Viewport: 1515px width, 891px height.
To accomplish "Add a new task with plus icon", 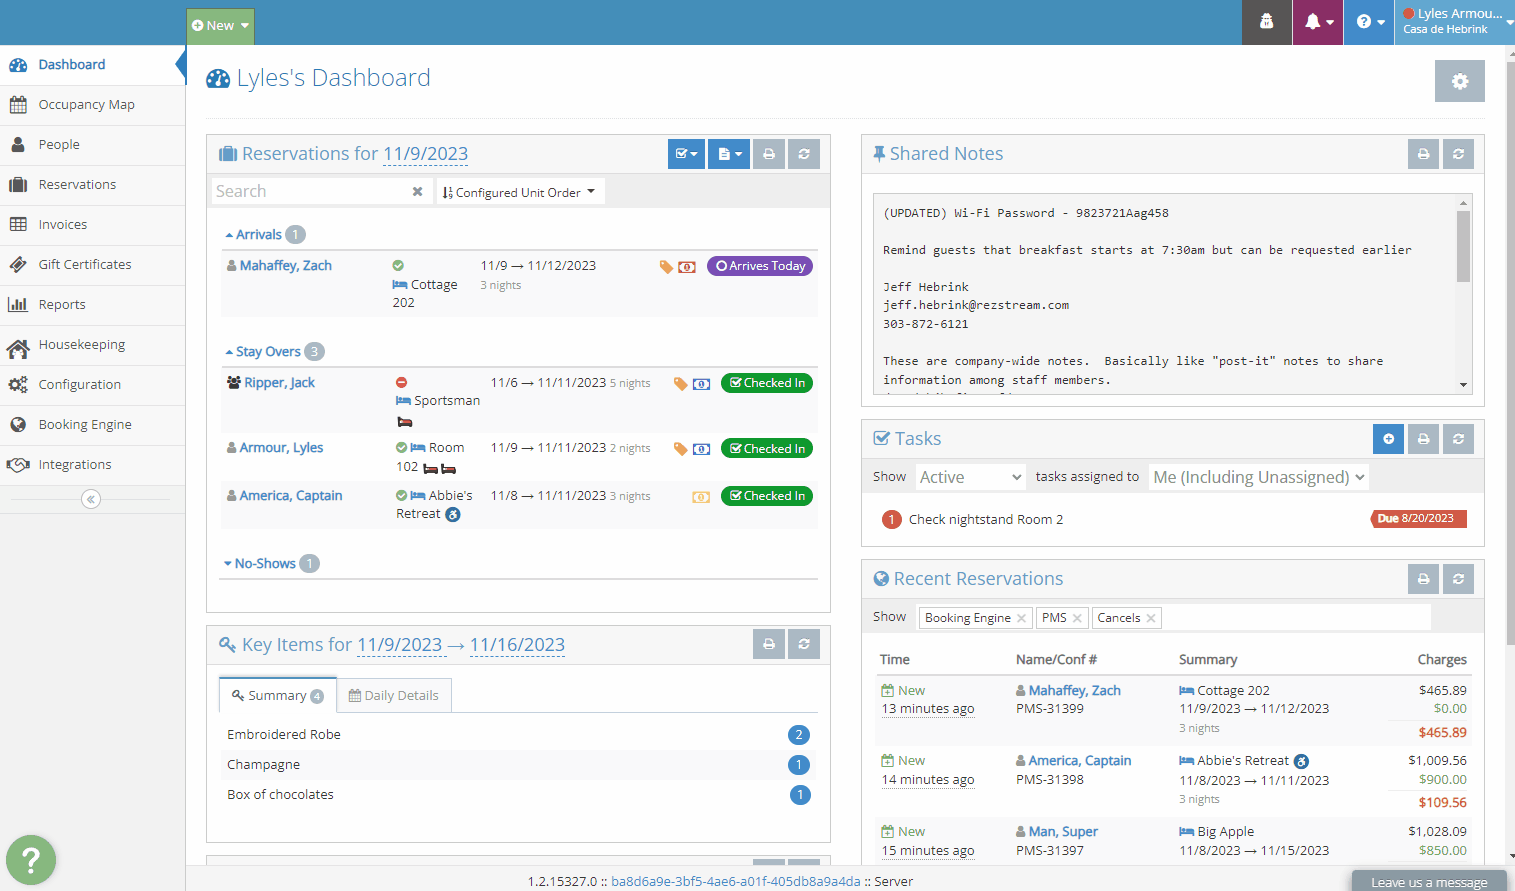I will (1388, 439).
